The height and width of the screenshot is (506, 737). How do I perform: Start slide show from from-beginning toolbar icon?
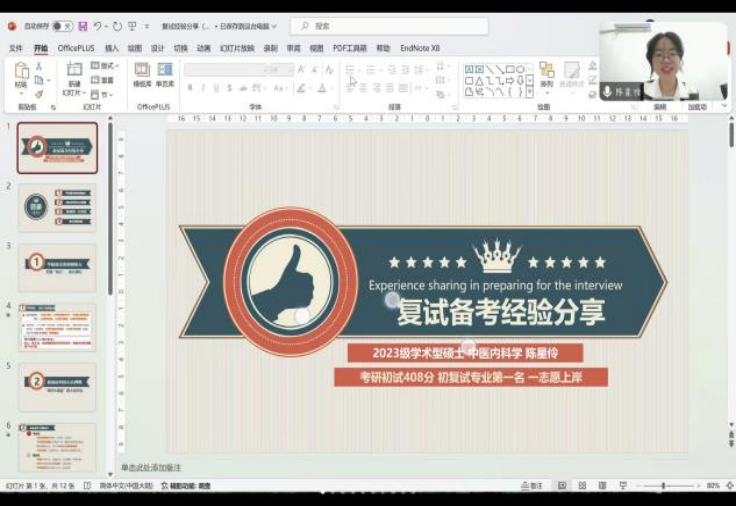click(131, 26)
